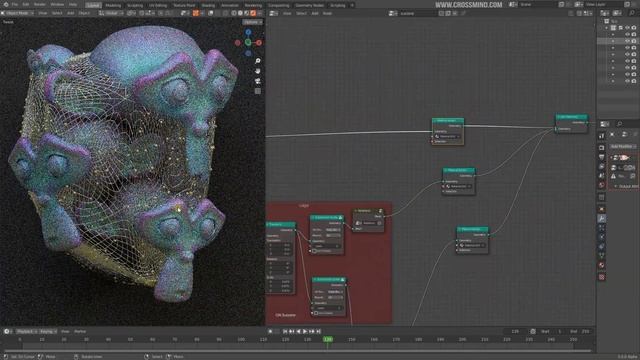640x360 pixels.
Task: Open the Tool properties tab
Action: click(602, 136)
